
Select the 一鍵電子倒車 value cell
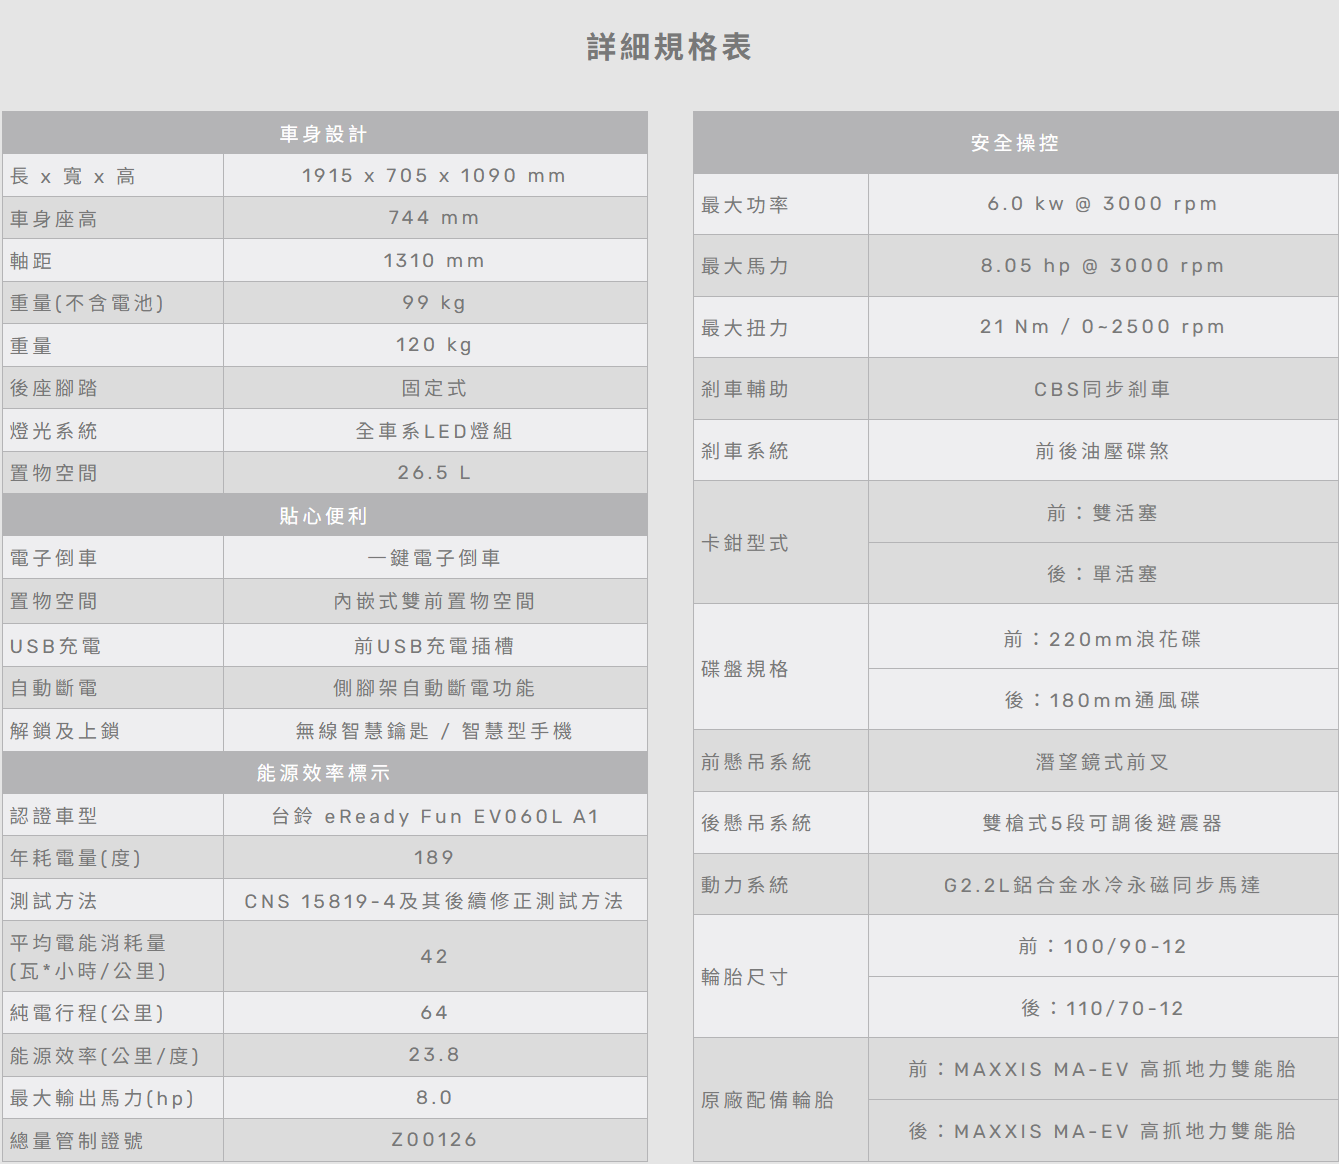pos(434,558)
